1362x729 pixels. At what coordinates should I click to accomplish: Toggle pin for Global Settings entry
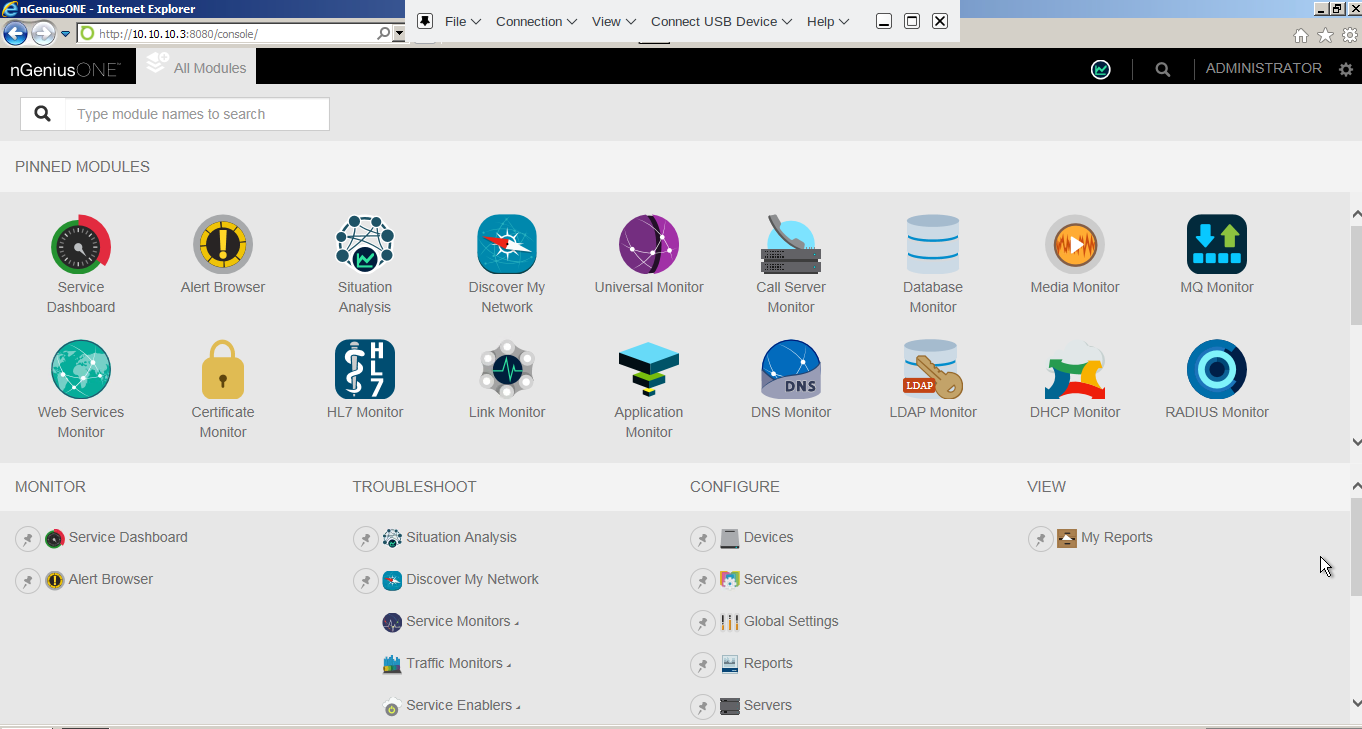[703, 623]
